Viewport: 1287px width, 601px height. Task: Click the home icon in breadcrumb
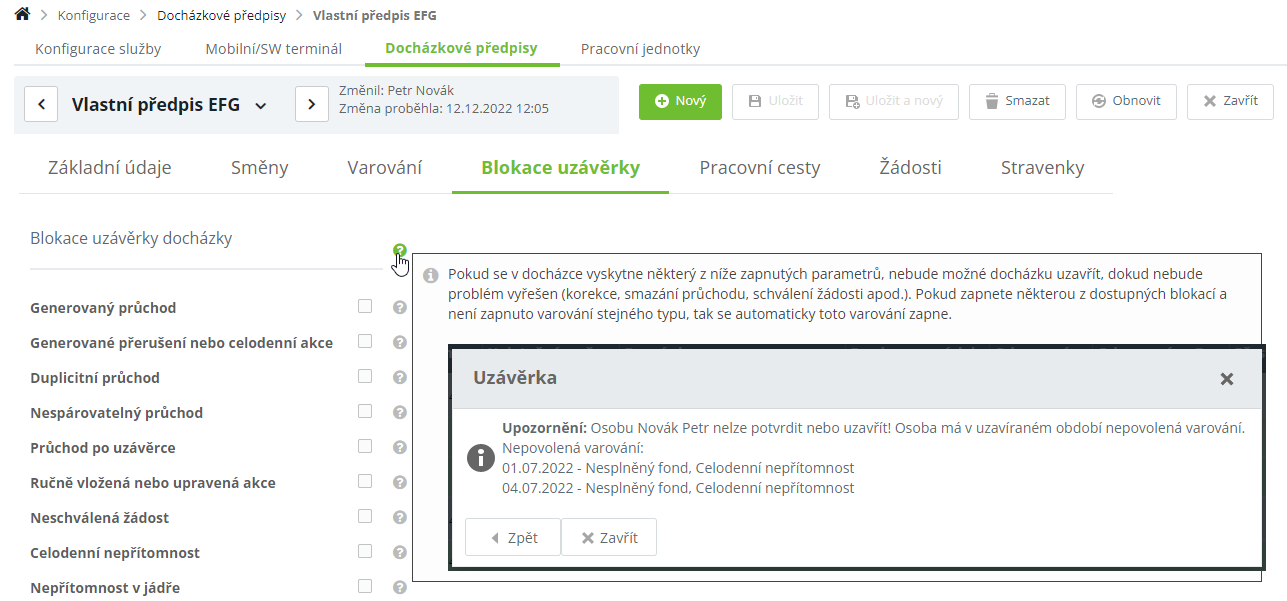click(x=22, y=15)
